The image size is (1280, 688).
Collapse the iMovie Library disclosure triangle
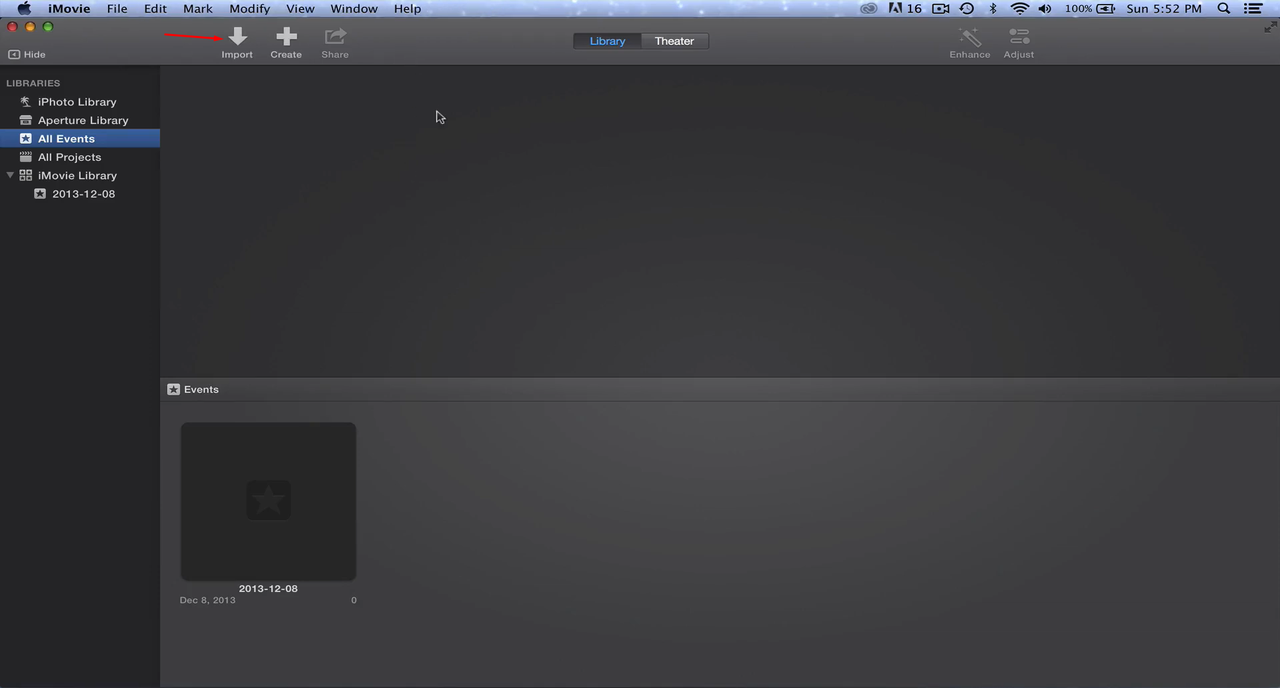(x=10, y=175)
